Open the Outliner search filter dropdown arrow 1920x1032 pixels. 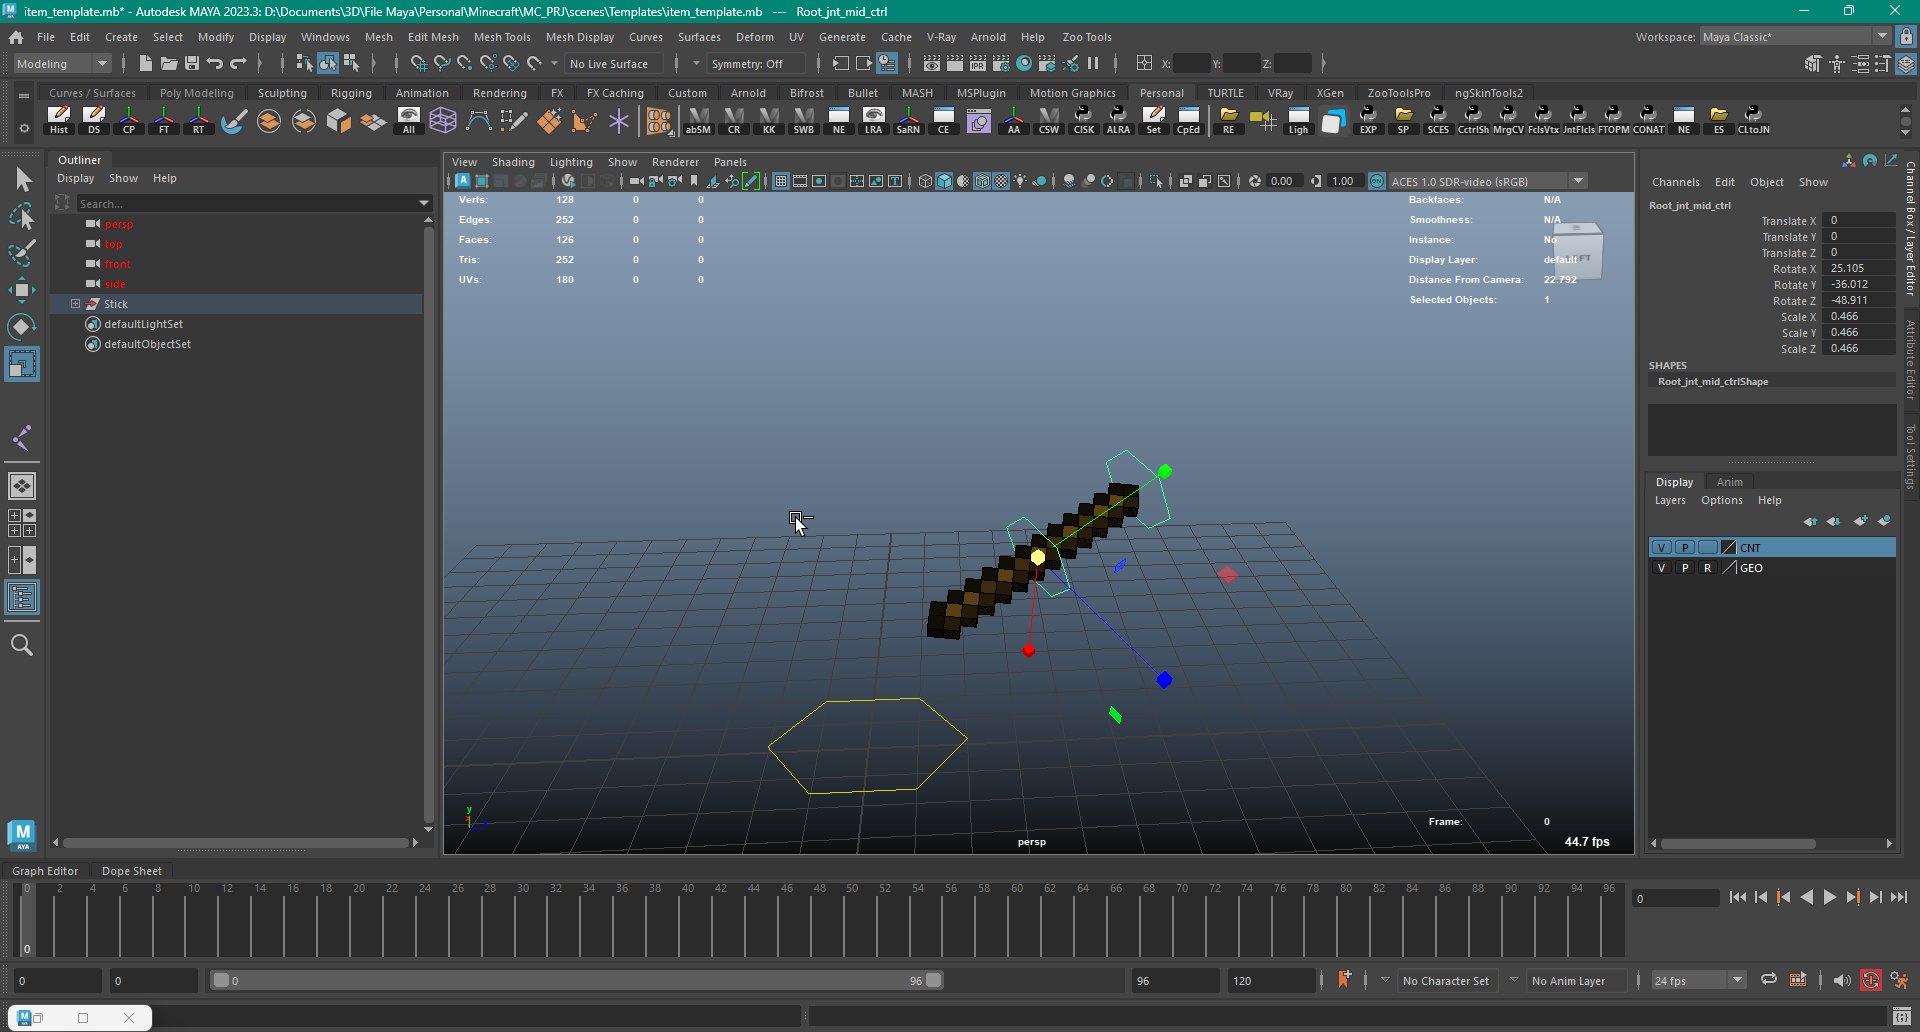(424, 203)
